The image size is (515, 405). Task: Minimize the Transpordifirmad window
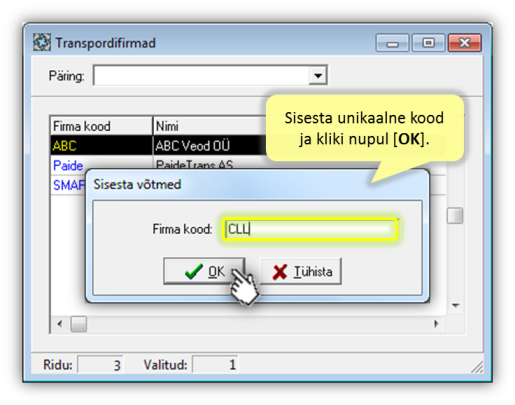(392, 43)
